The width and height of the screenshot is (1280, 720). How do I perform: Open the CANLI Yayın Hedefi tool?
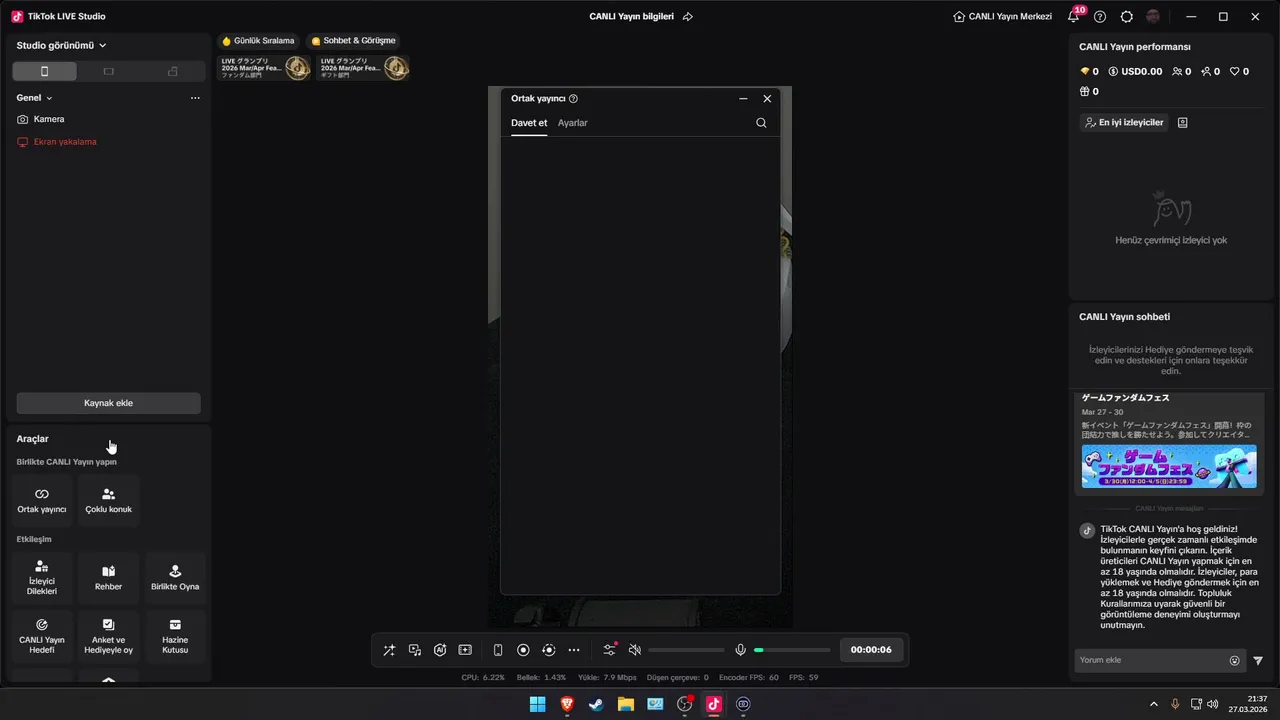point(42,636)
